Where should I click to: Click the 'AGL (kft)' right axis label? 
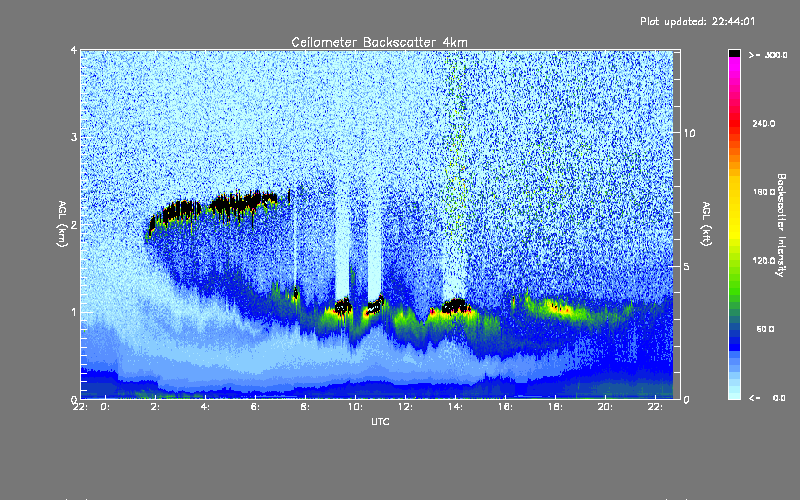tap(707, 224)
